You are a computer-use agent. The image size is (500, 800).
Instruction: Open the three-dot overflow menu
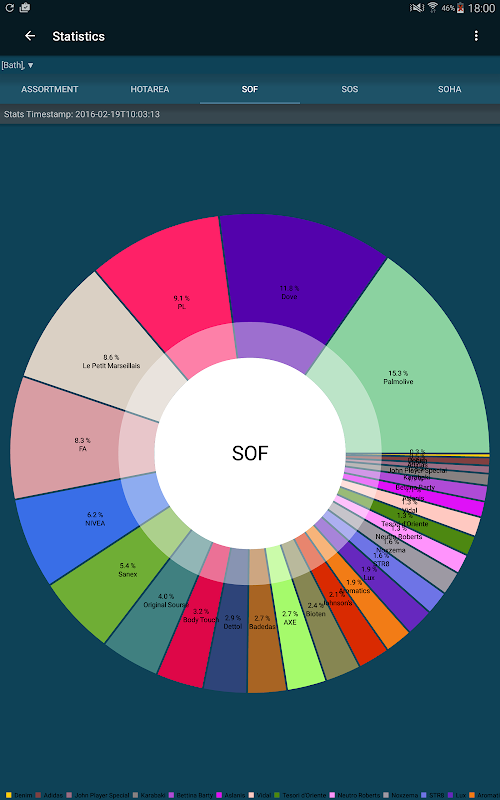coord(476,36)
